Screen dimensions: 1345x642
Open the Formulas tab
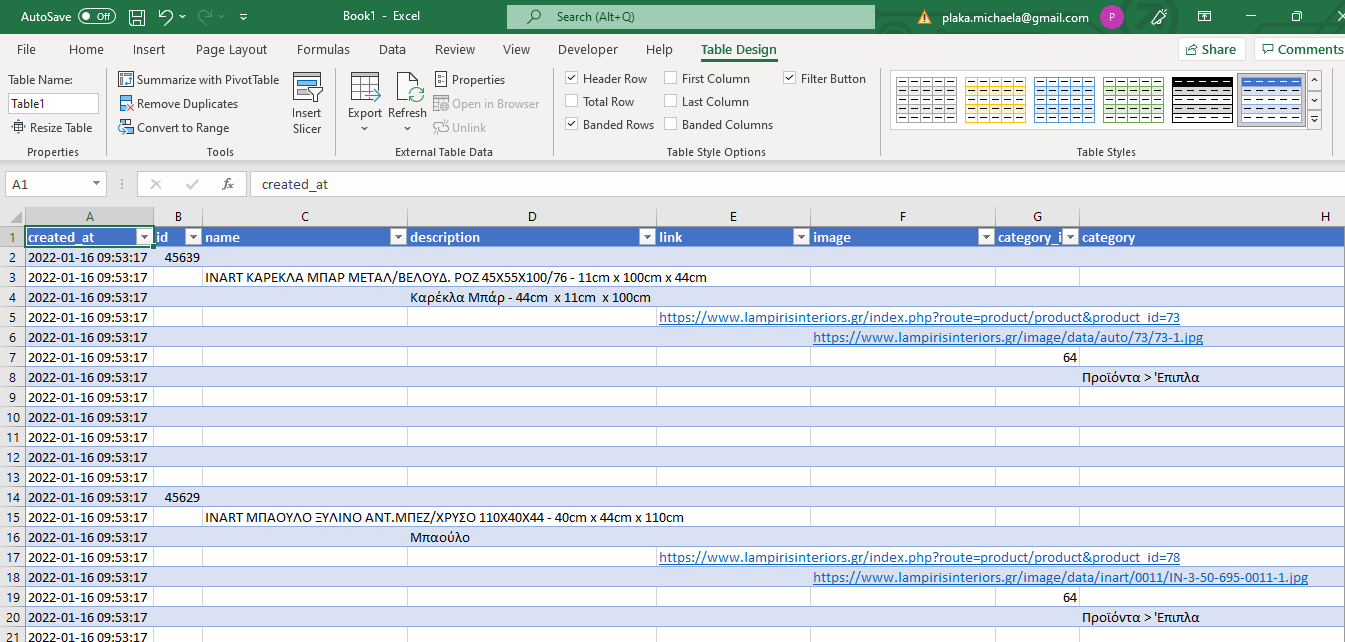tap(323, 50)
